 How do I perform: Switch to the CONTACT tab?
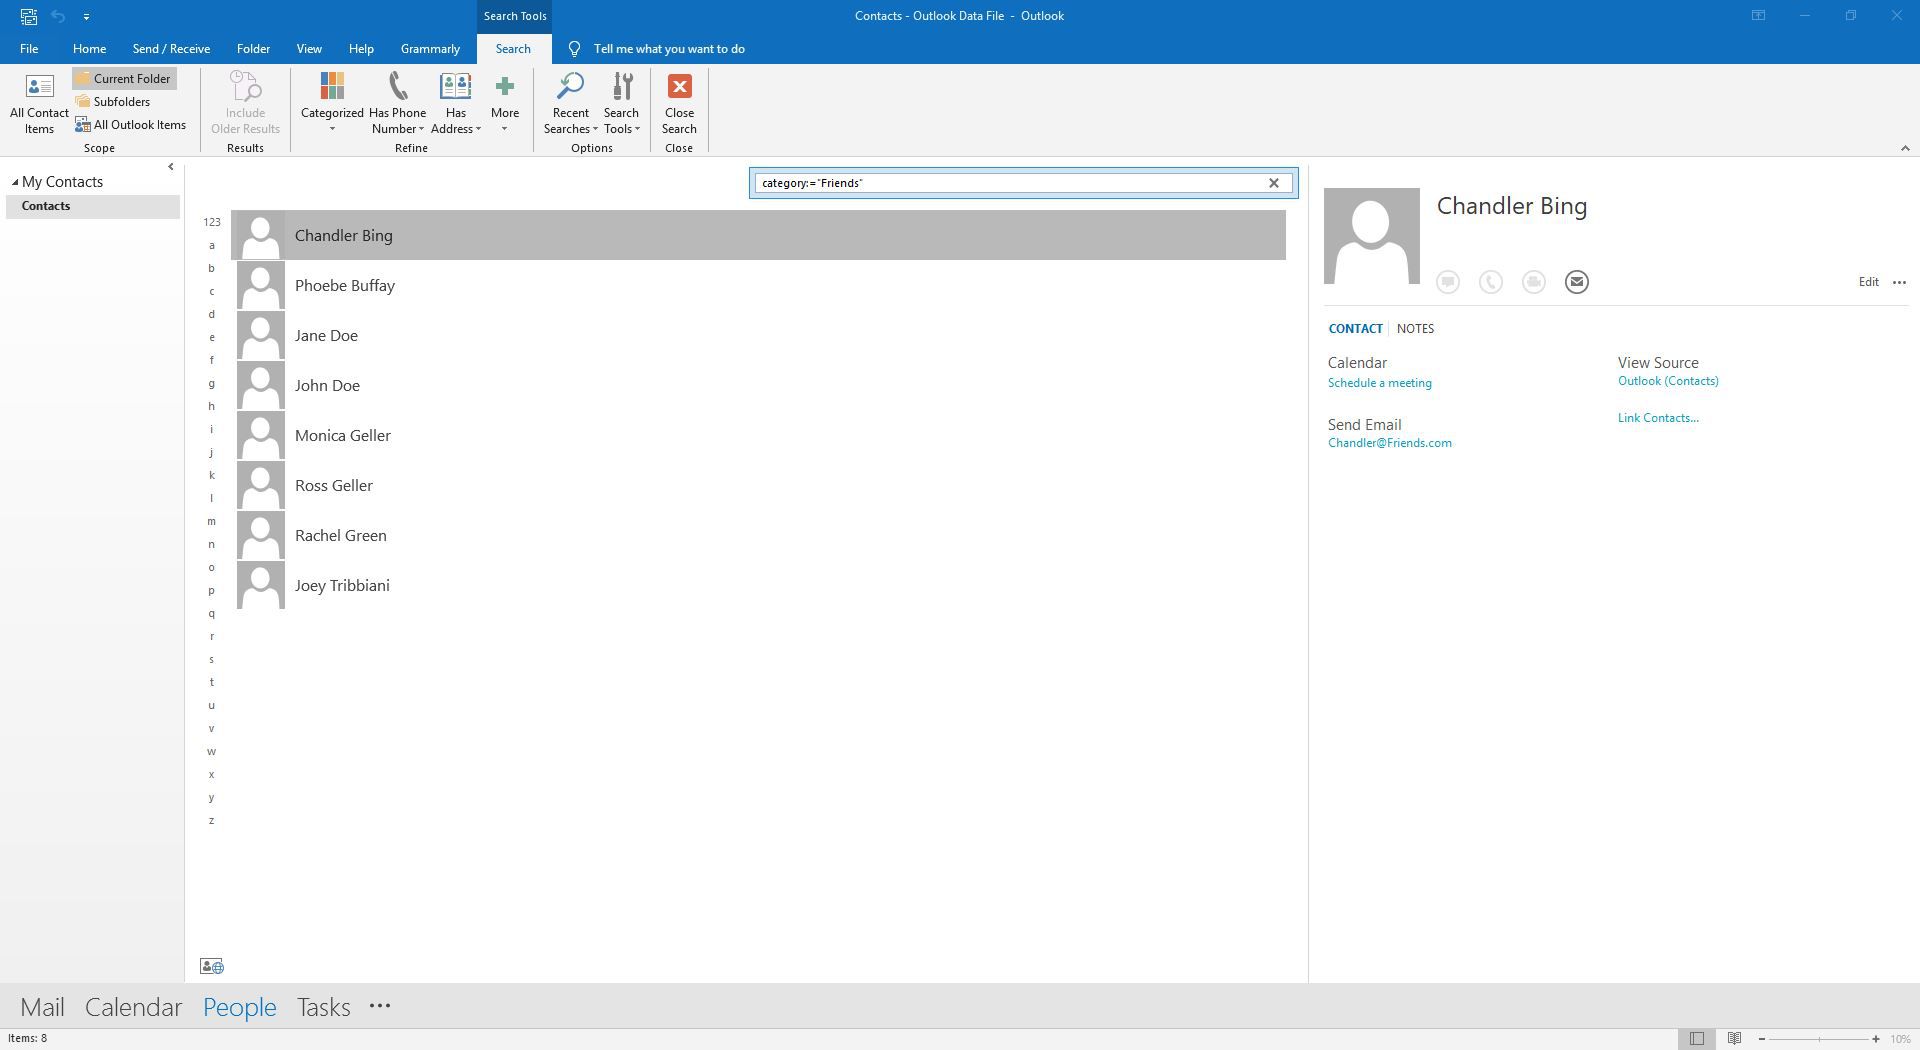click(1355, 329)
